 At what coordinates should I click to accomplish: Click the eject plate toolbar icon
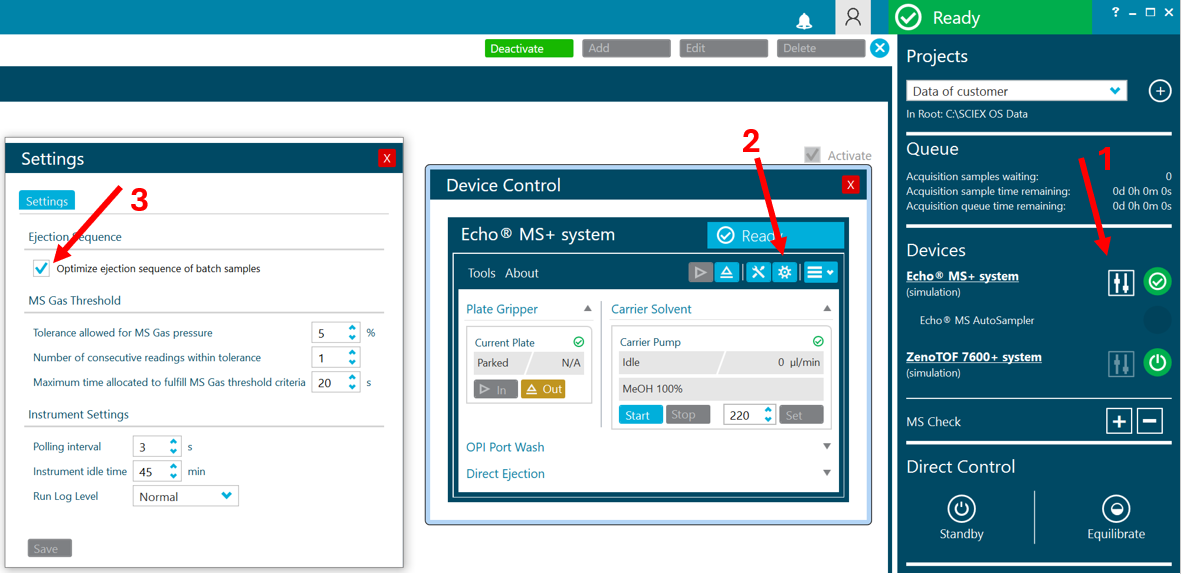[x=727, y=272]
